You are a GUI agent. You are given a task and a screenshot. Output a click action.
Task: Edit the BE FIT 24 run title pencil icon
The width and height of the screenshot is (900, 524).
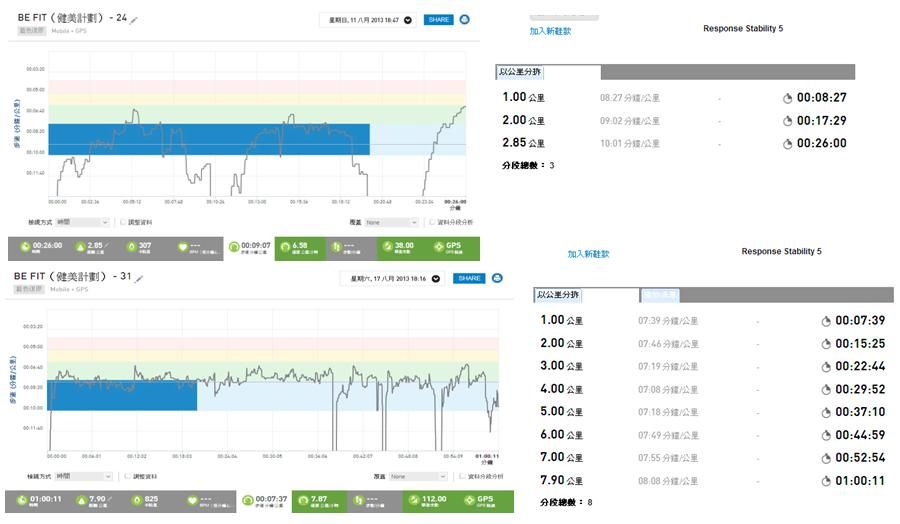click(134, 21)
